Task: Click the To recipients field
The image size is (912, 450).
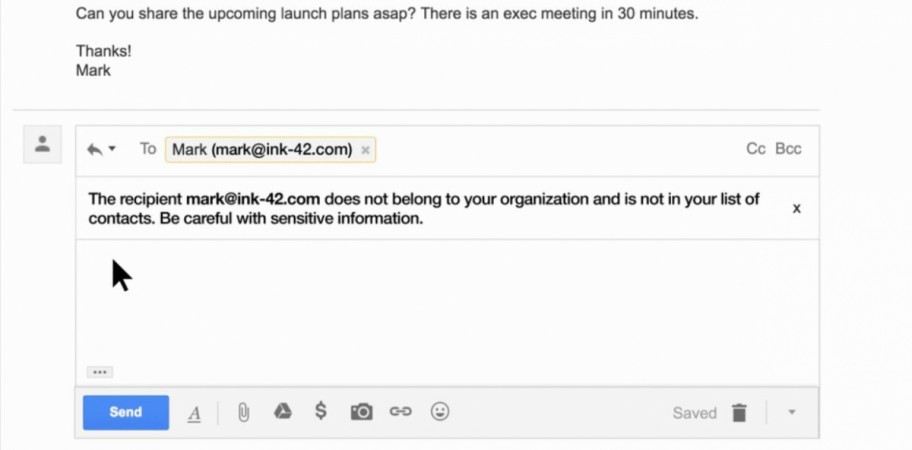Action: [558, 150]
